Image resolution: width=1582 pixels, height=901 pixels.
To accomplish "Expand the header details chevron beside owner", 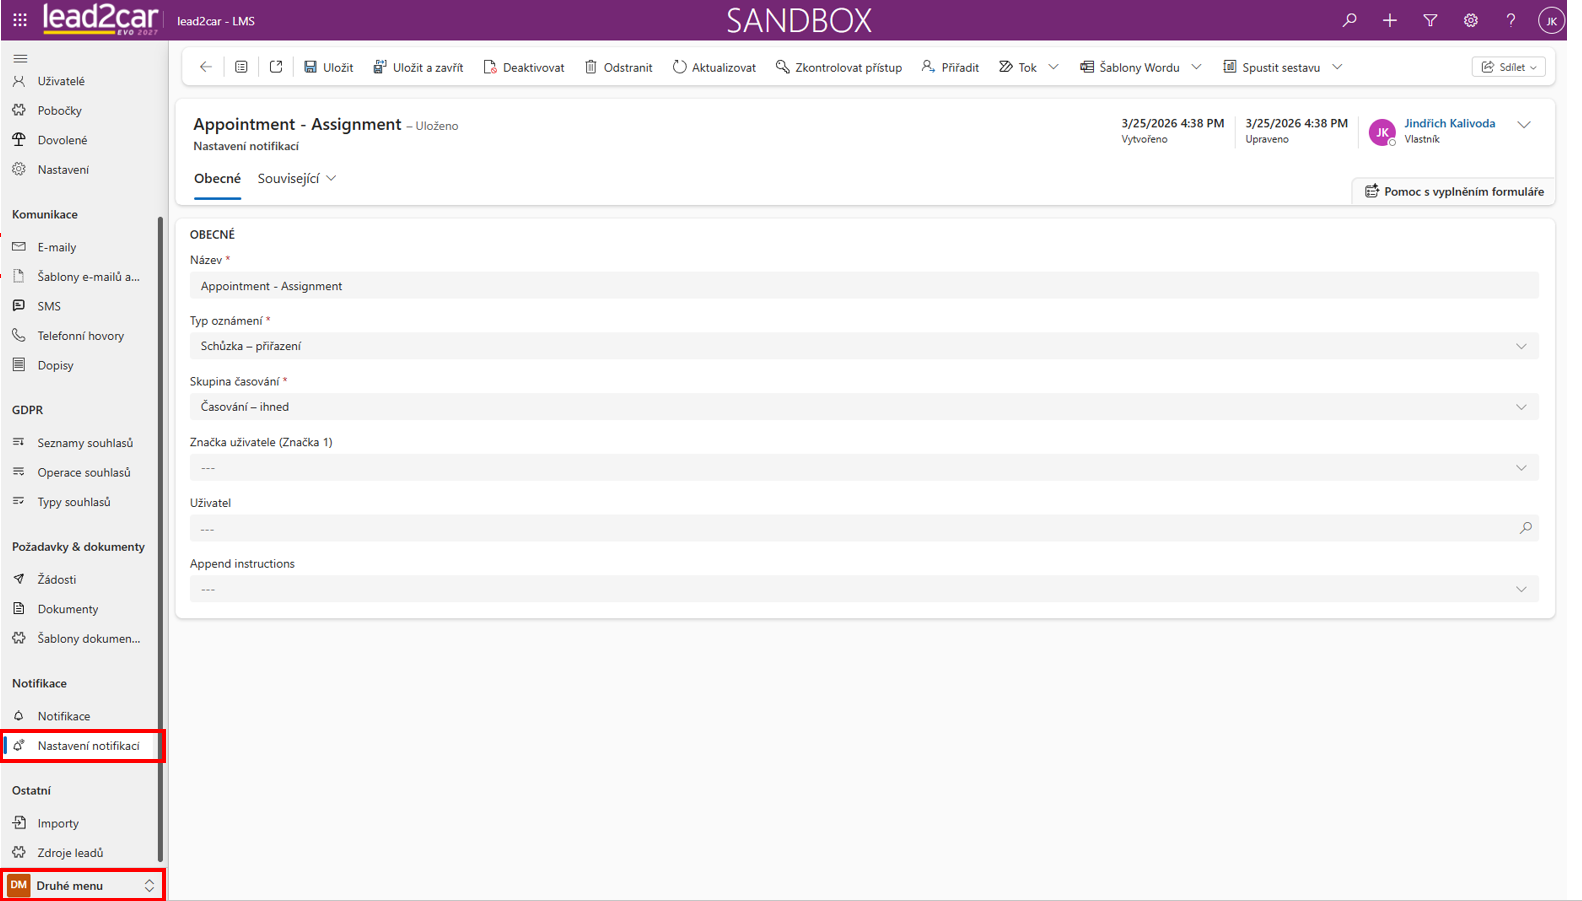I will tap(1524, 125).
